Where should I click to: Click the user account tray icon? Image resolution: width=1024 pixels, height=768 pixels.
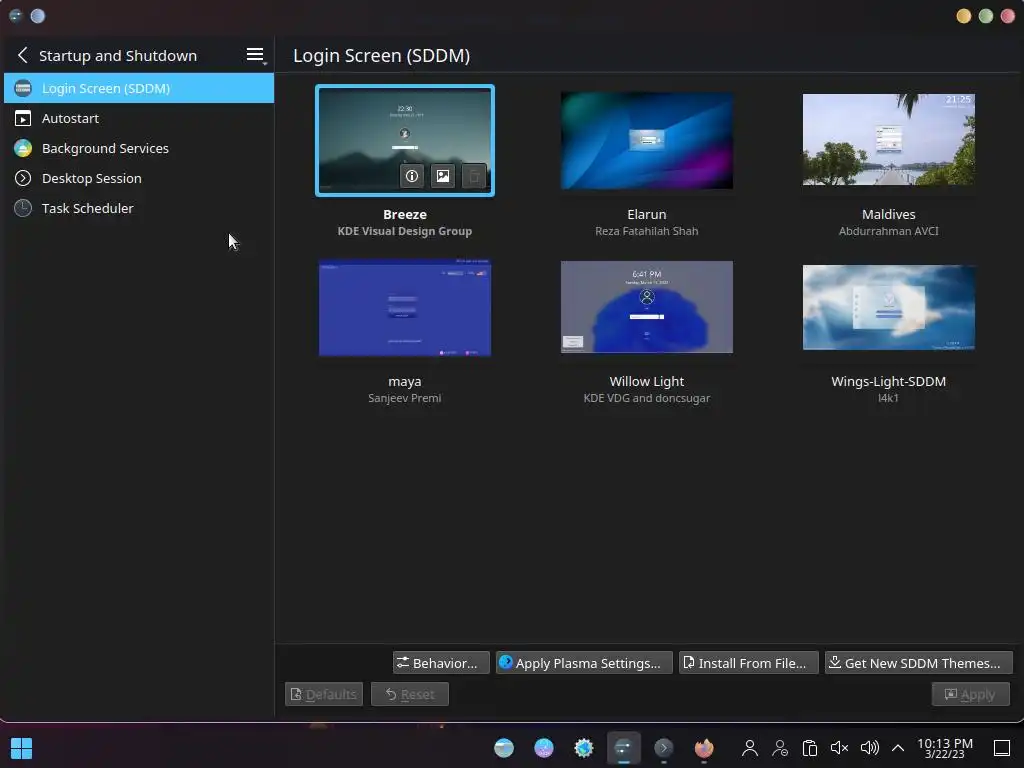[750, 748]
